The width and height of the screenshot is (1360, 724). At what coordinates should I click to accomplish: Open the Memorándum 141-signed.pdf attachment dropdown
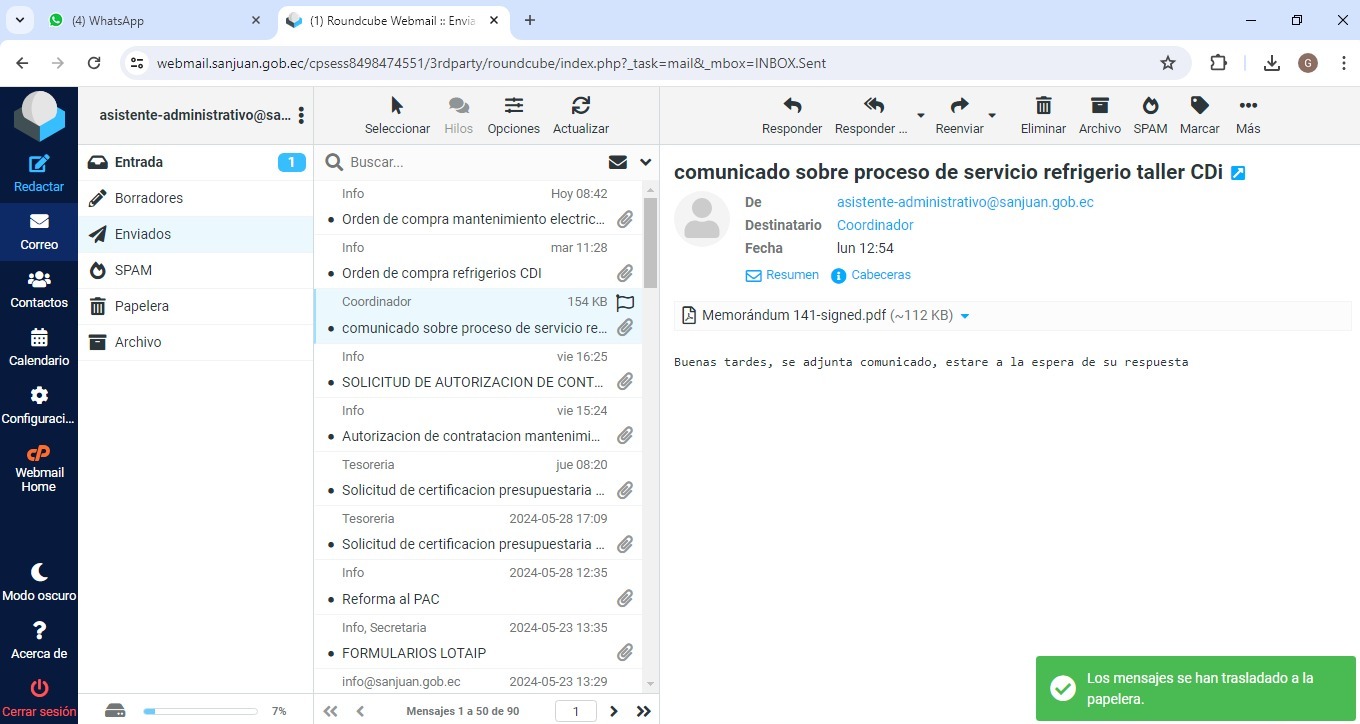(x=965, y=316)
